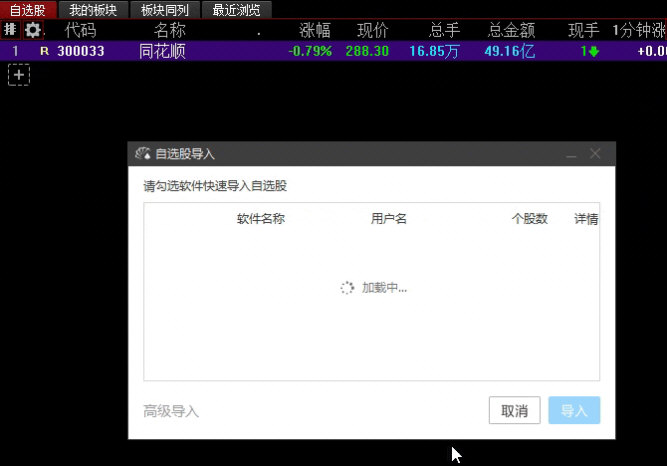This screenshot has width=667, height=466.
Task: Open the 我的板块 tab
Action: [93, 10]
